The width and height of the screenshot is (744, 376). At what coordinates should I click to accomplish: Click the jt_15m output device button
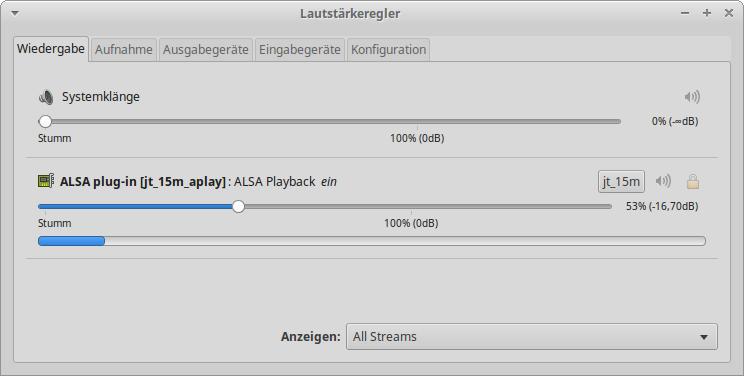coord(621,181)
